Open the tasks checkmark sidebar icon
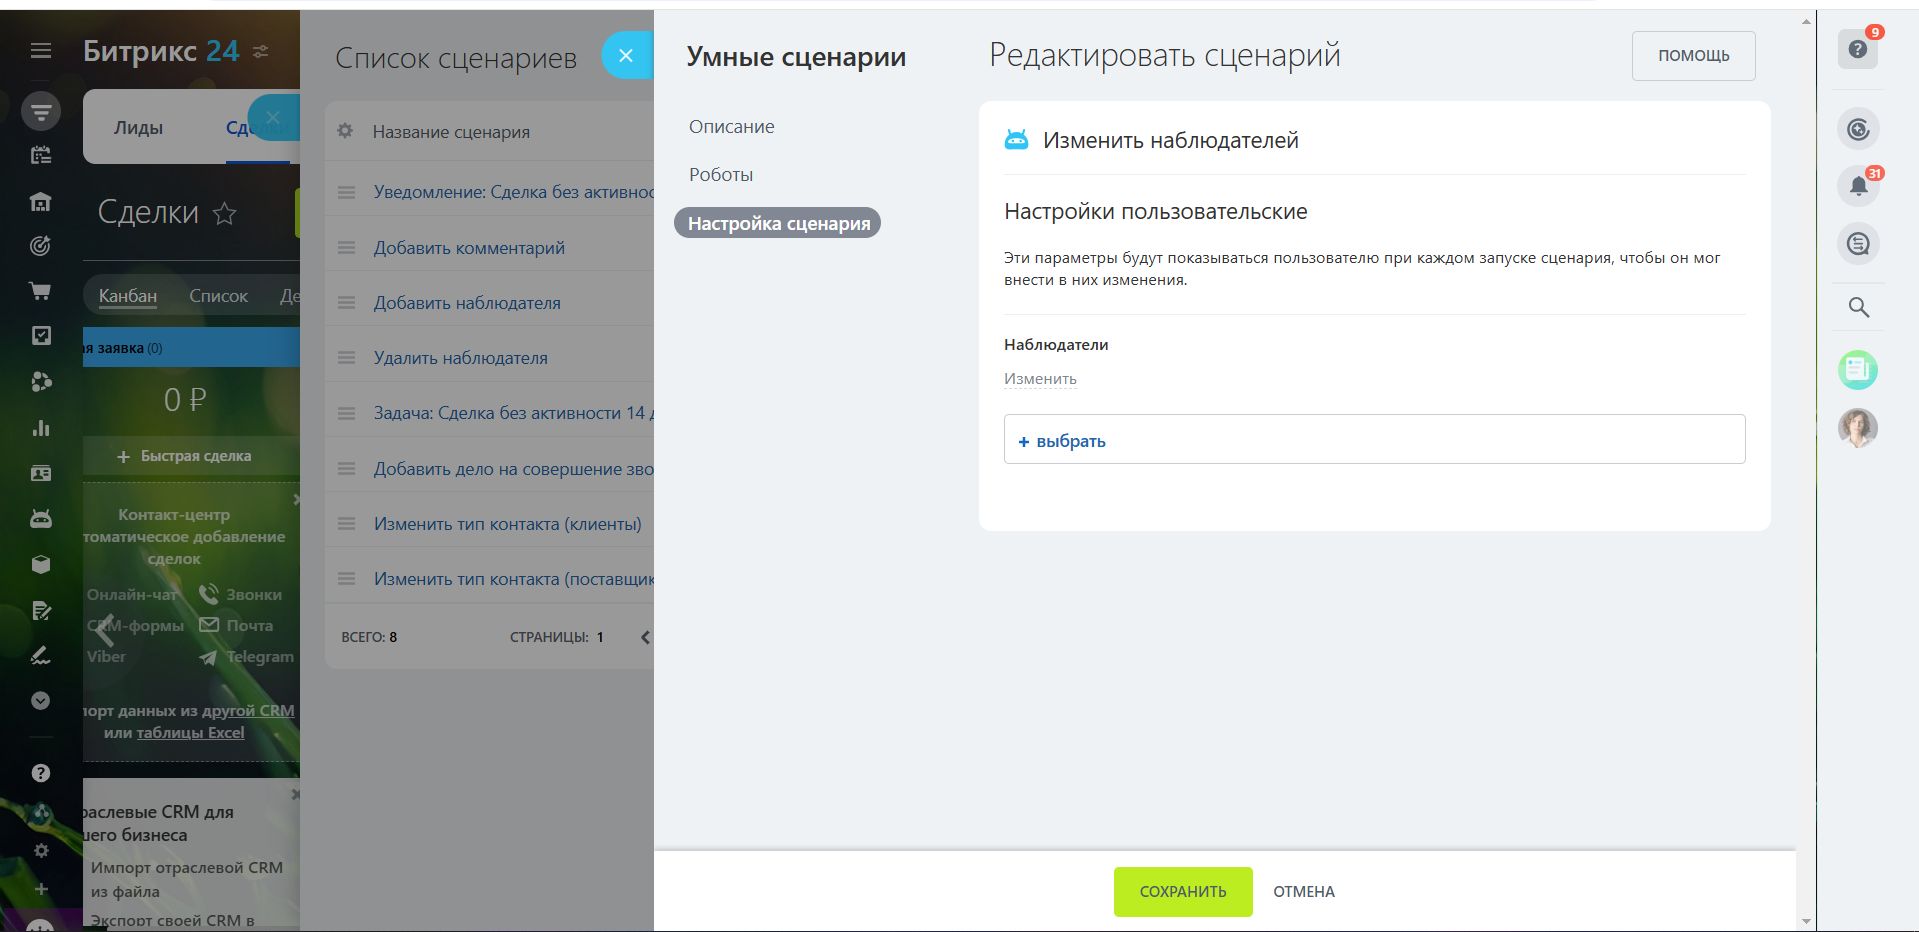1919x932 pixels. point(41,336)
